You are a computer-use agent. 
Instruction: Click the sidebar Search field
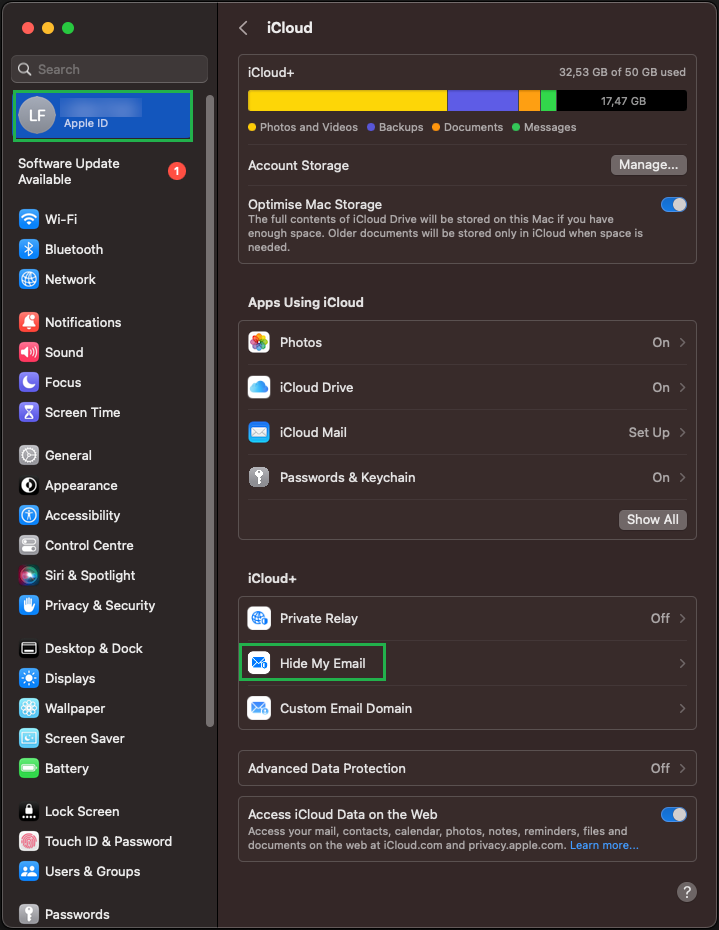click(x=109, y=69)
